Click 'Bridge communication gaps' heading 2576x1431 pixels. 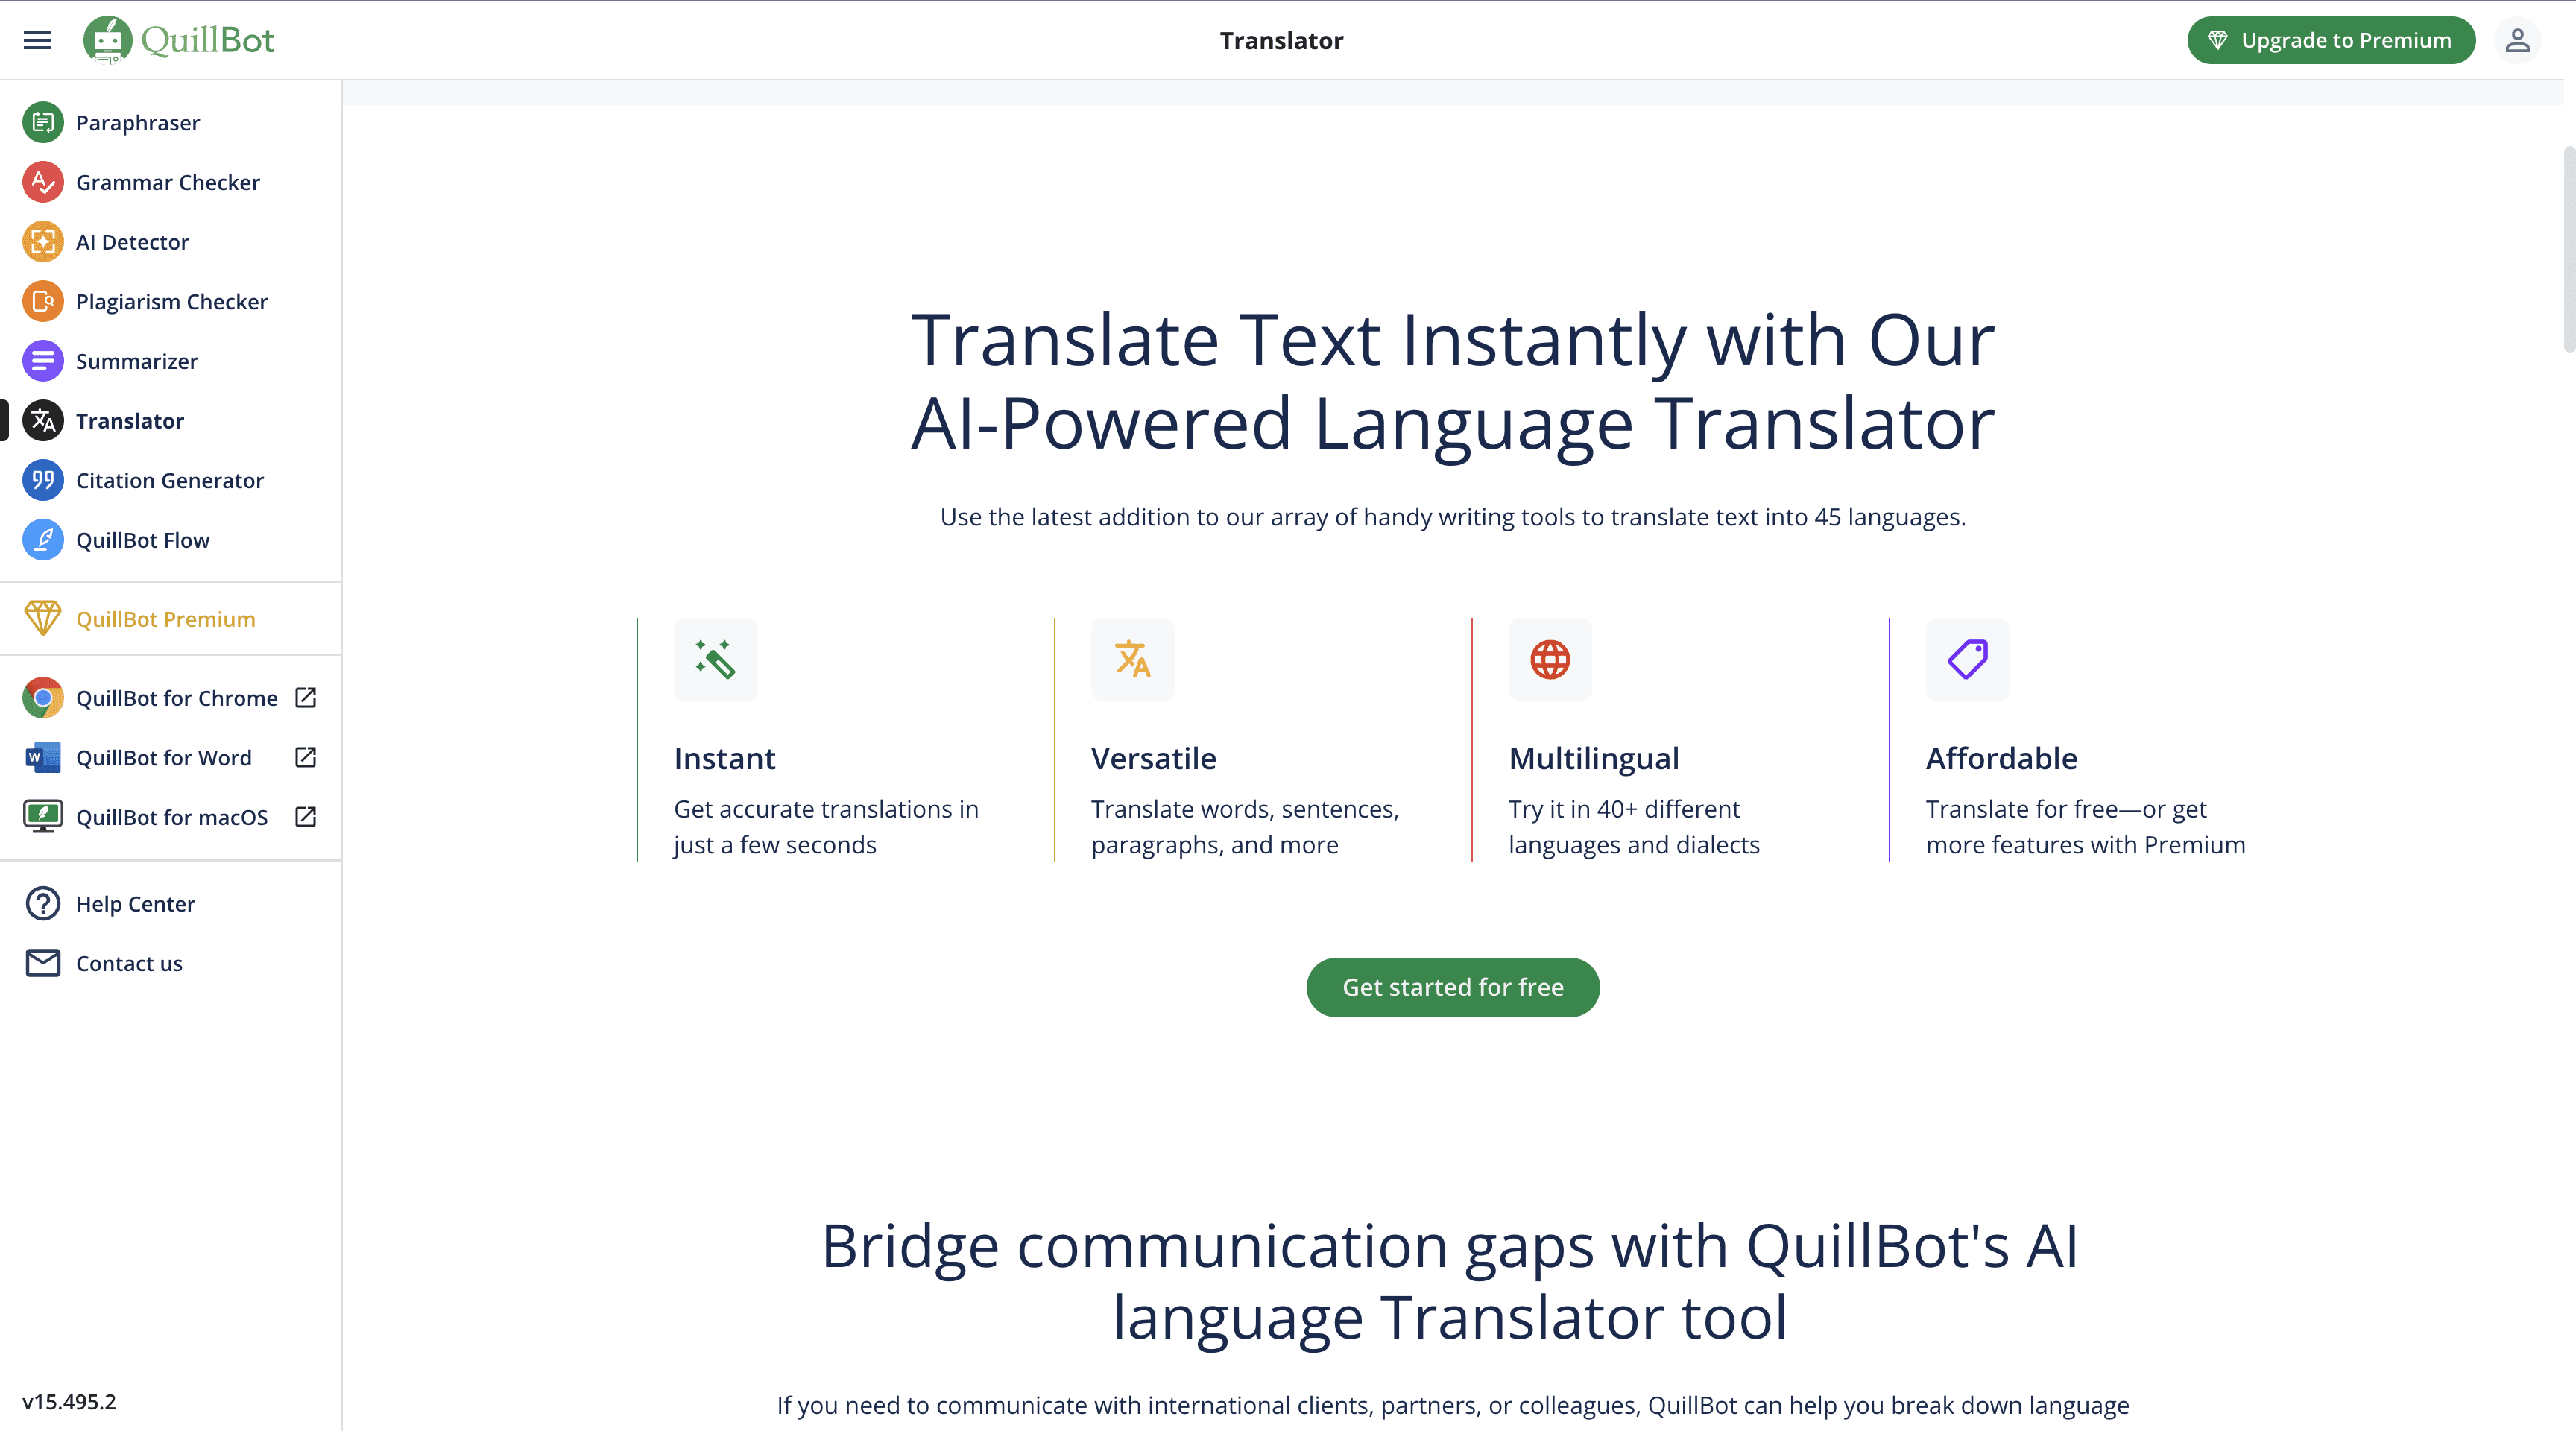(1450, 1281)
